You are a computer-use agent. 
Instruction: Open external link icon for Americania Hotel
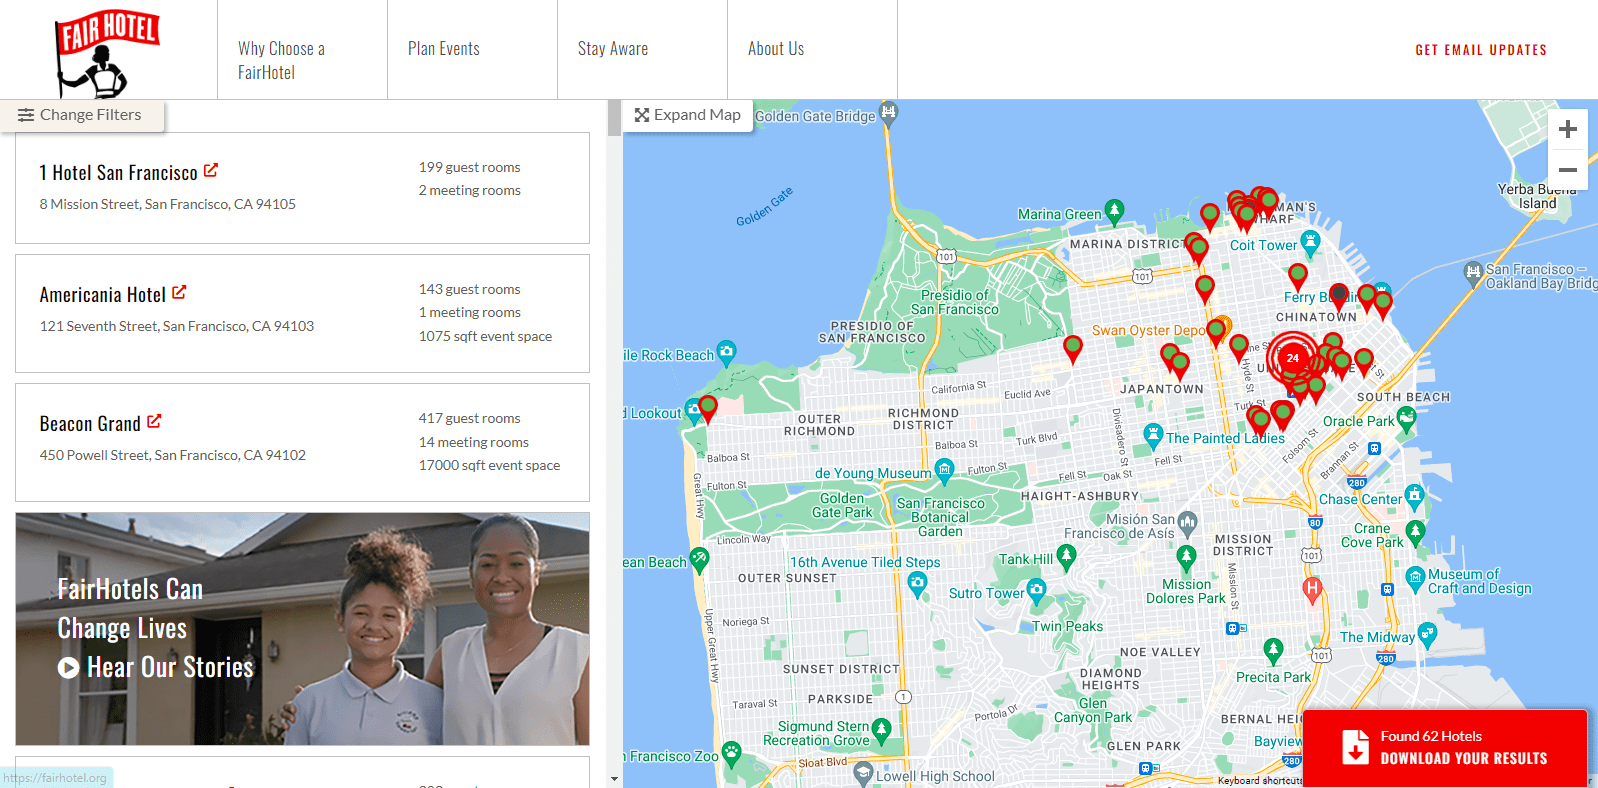179,292
